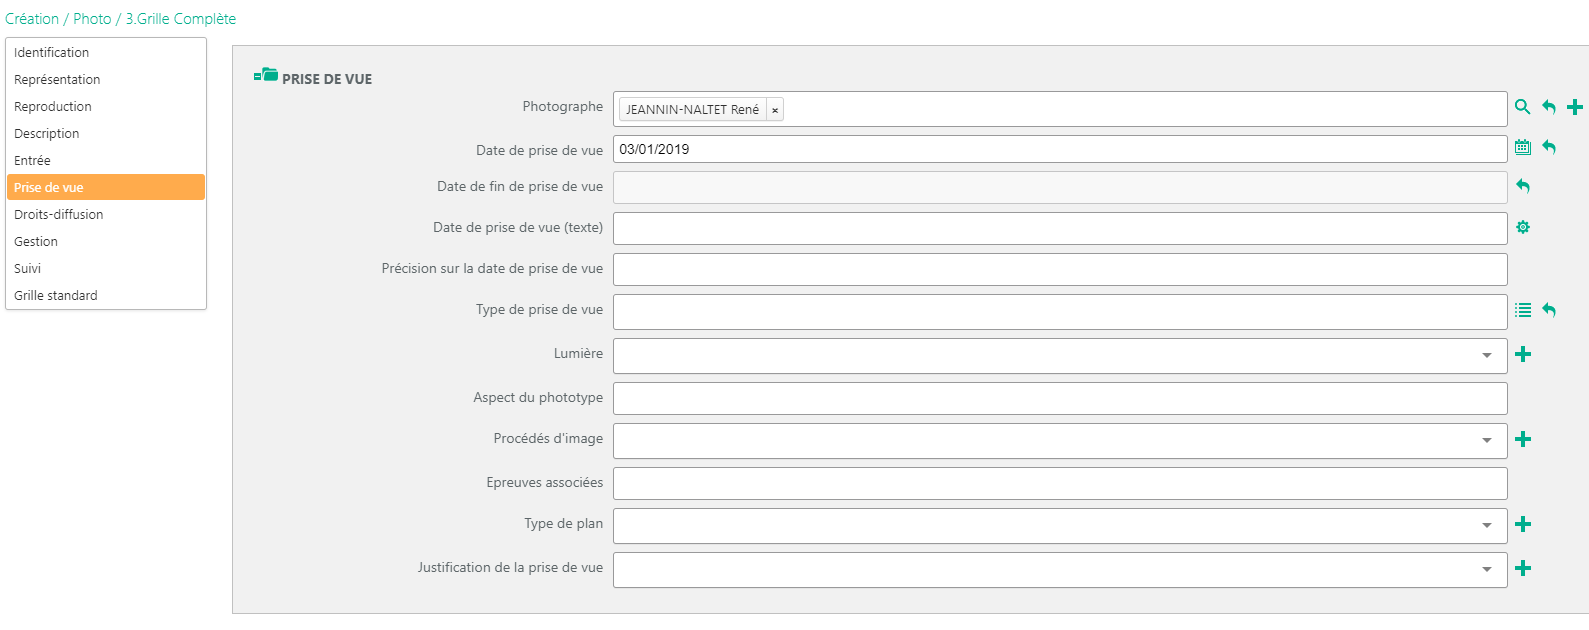Expand the Type de plan dropdown
The width and height of the screenshot is (1589, 630).
click(1486, 526)
